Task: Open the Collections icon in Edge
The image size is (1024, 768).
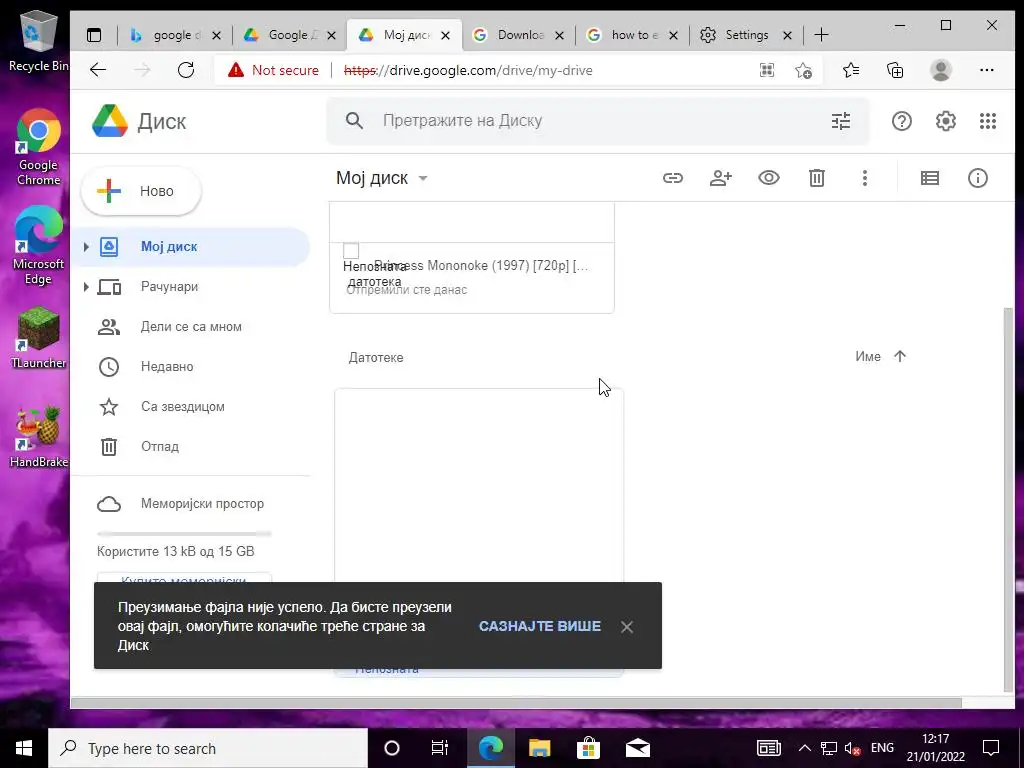Action: pos(895,70)
